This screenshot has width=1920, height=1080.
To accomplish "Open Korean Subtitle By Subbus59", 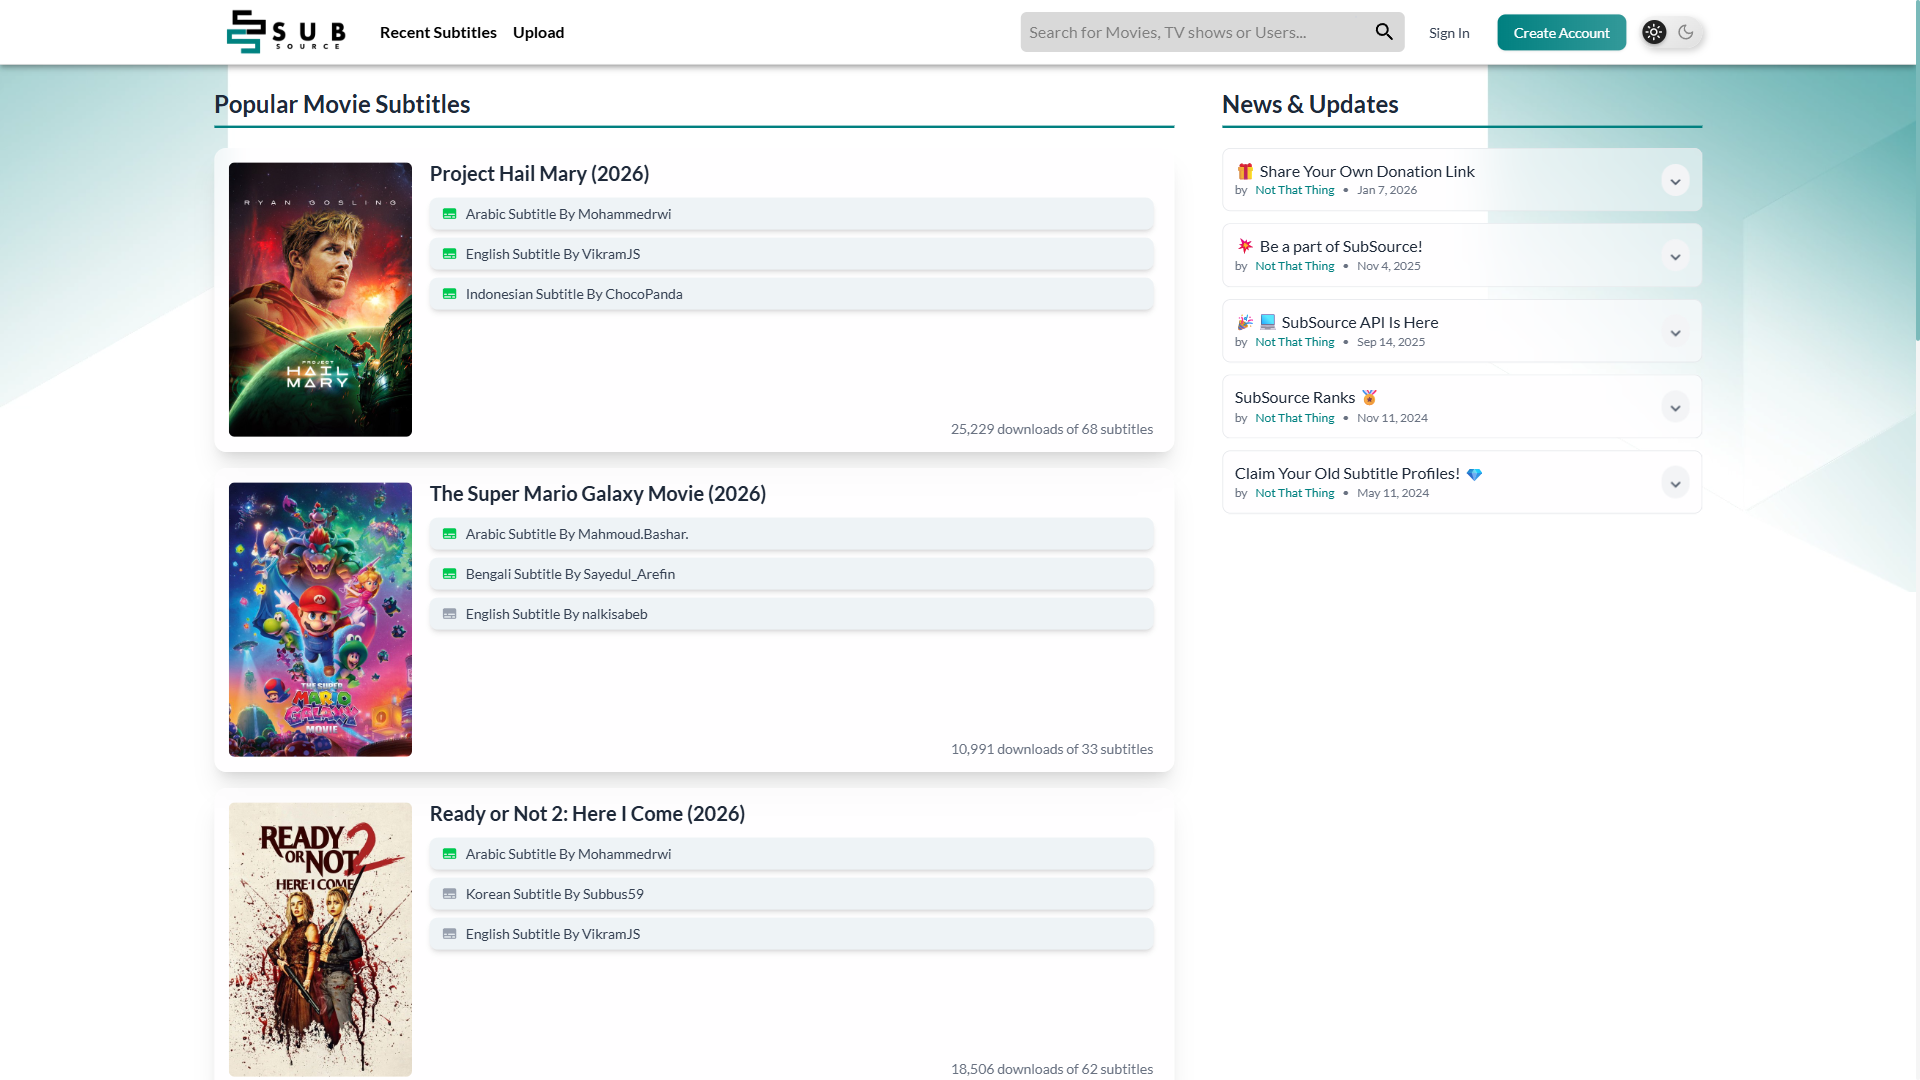I will click(x=791, y=894).
